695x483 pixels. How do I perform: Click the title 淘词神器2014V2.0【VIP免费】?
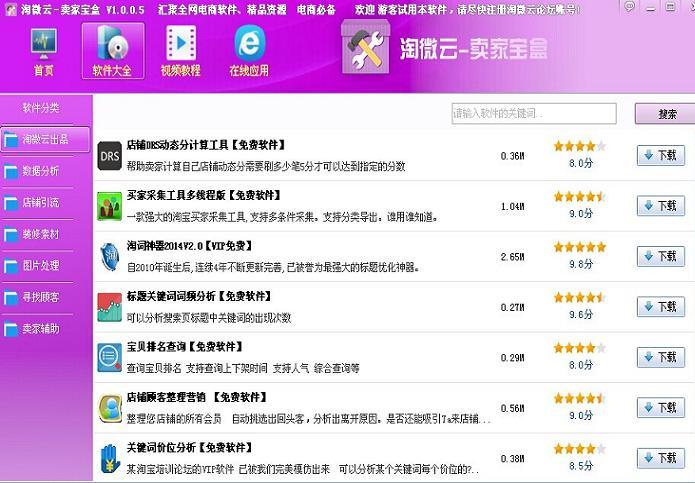(x=190, y=246)
